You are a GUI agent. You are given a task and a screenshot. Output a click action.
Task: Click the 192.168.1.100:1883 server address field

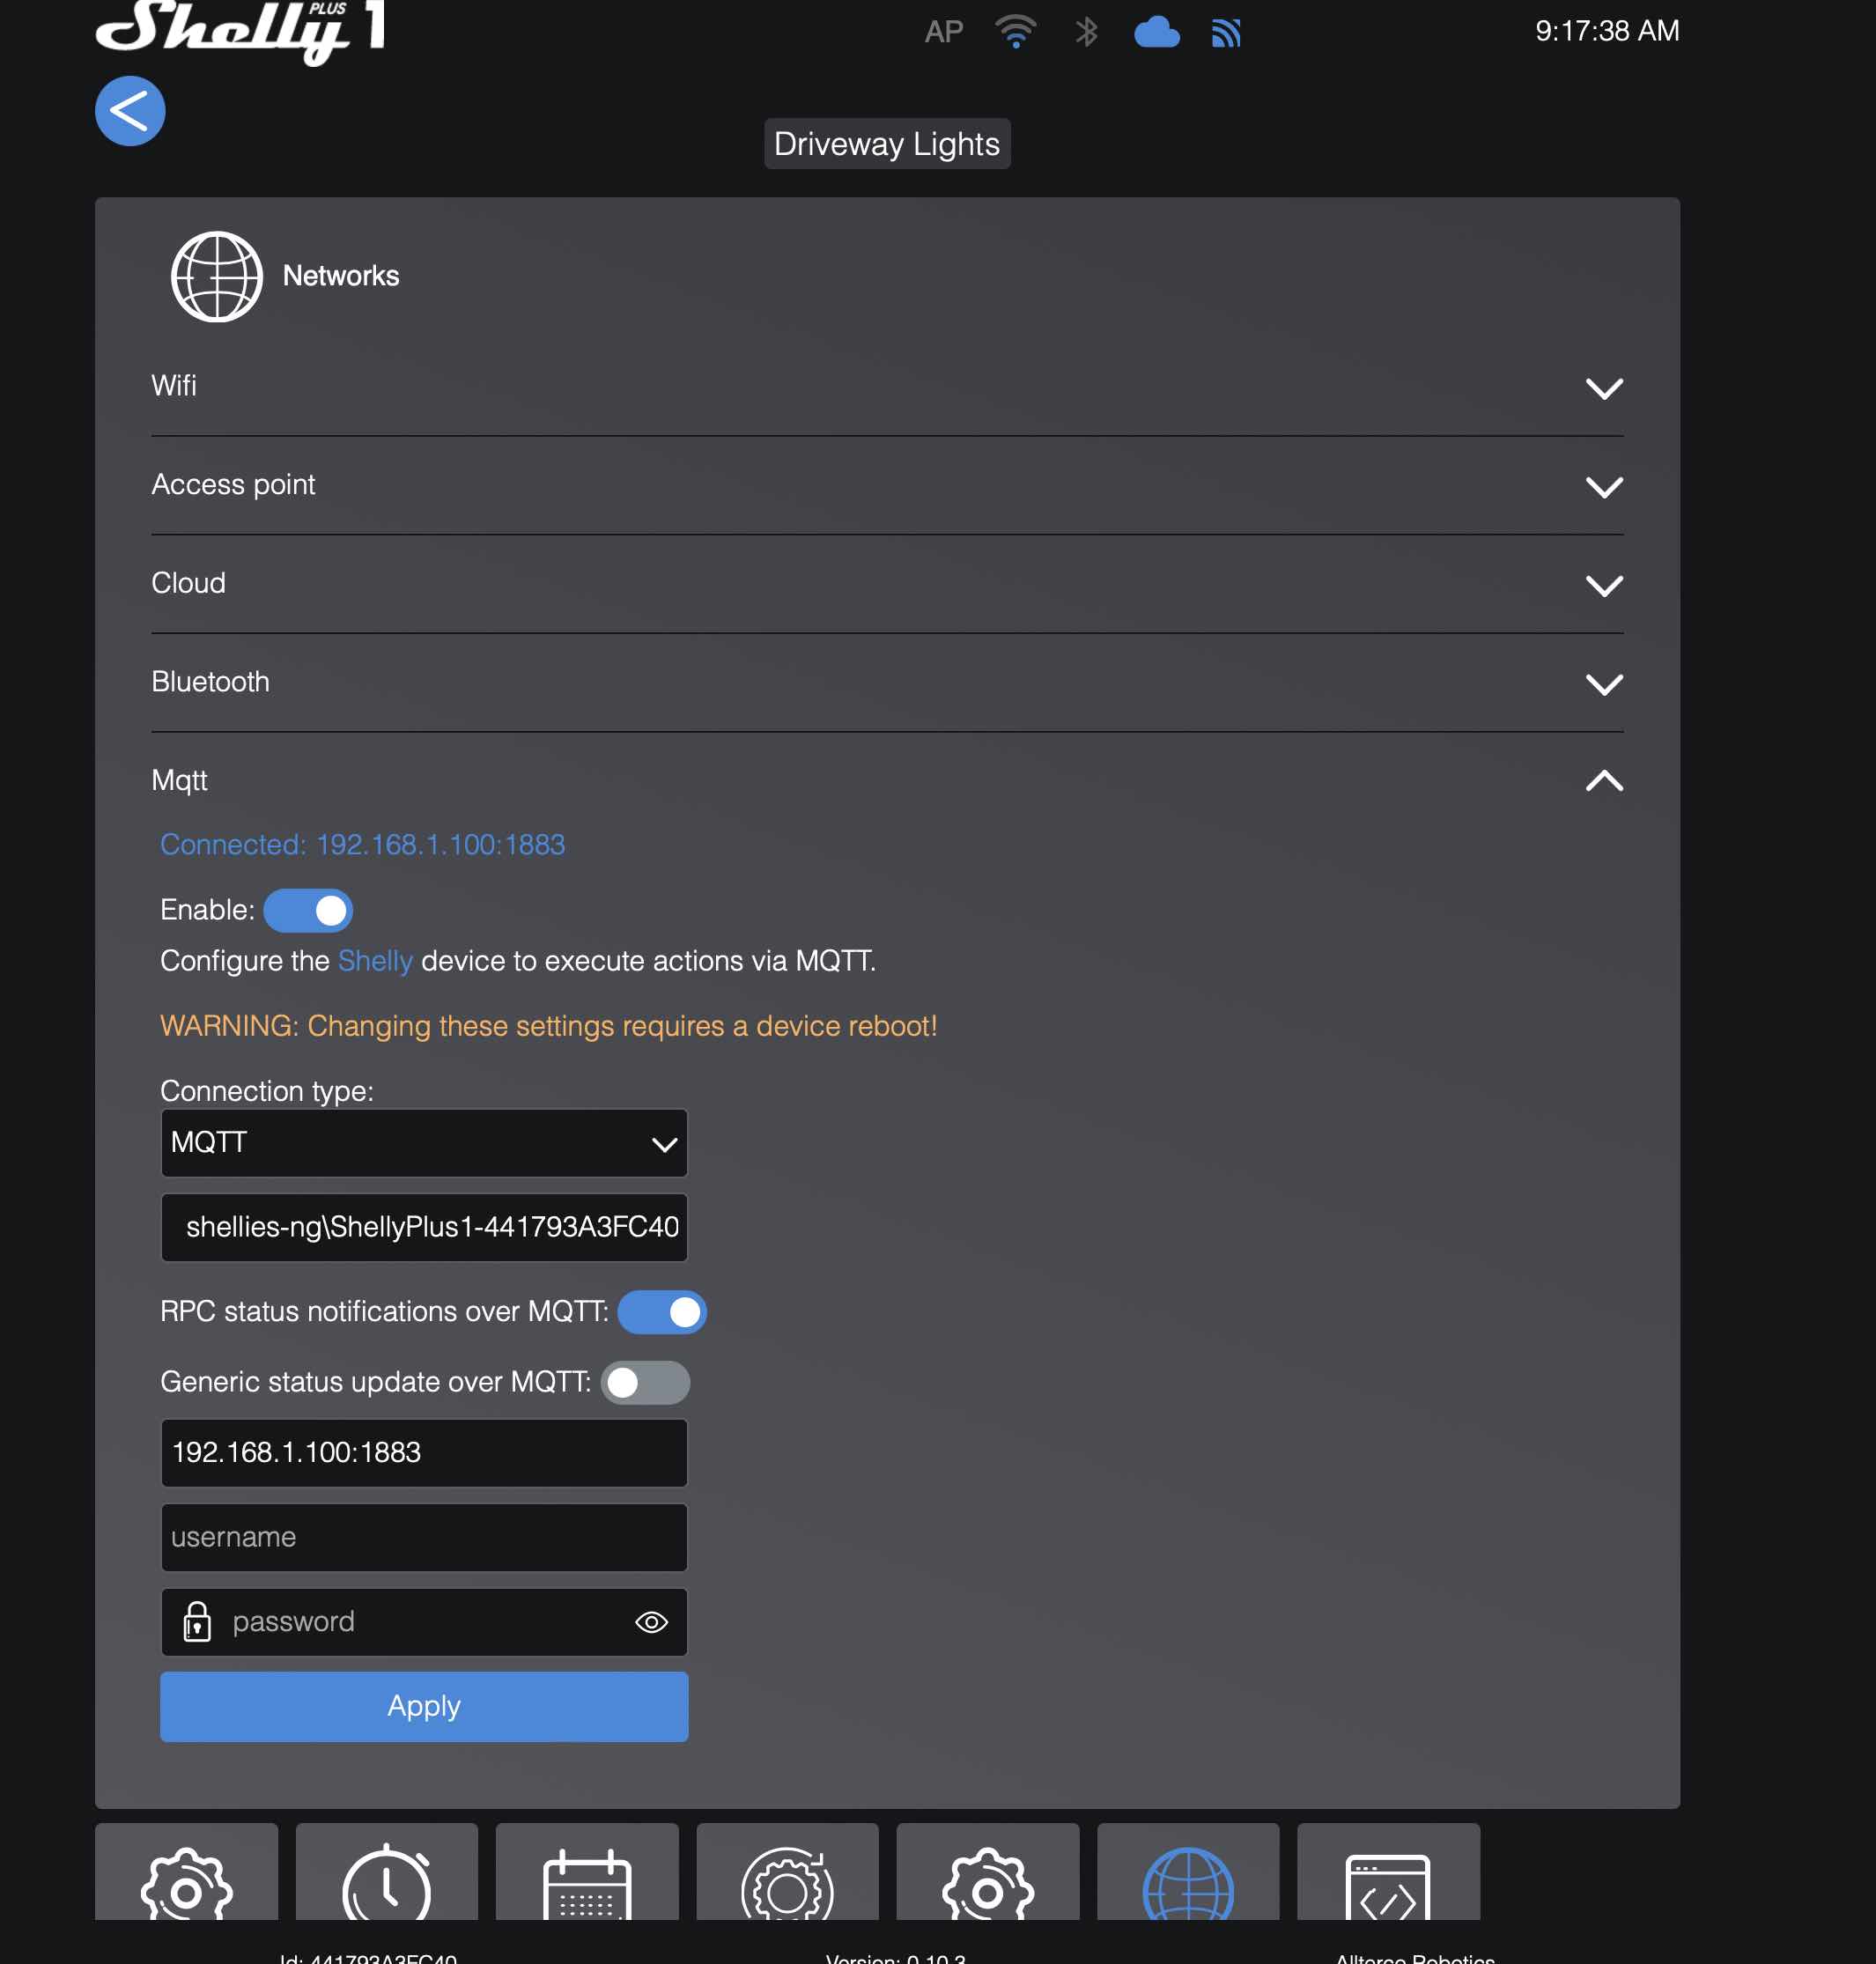(424, 1453)
